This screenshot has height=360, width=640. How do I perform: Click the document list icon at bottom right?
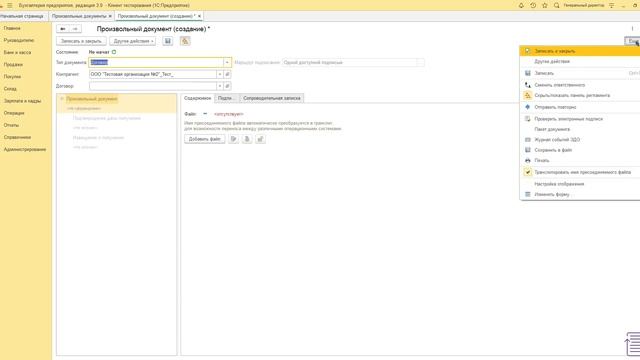[633, 344]
